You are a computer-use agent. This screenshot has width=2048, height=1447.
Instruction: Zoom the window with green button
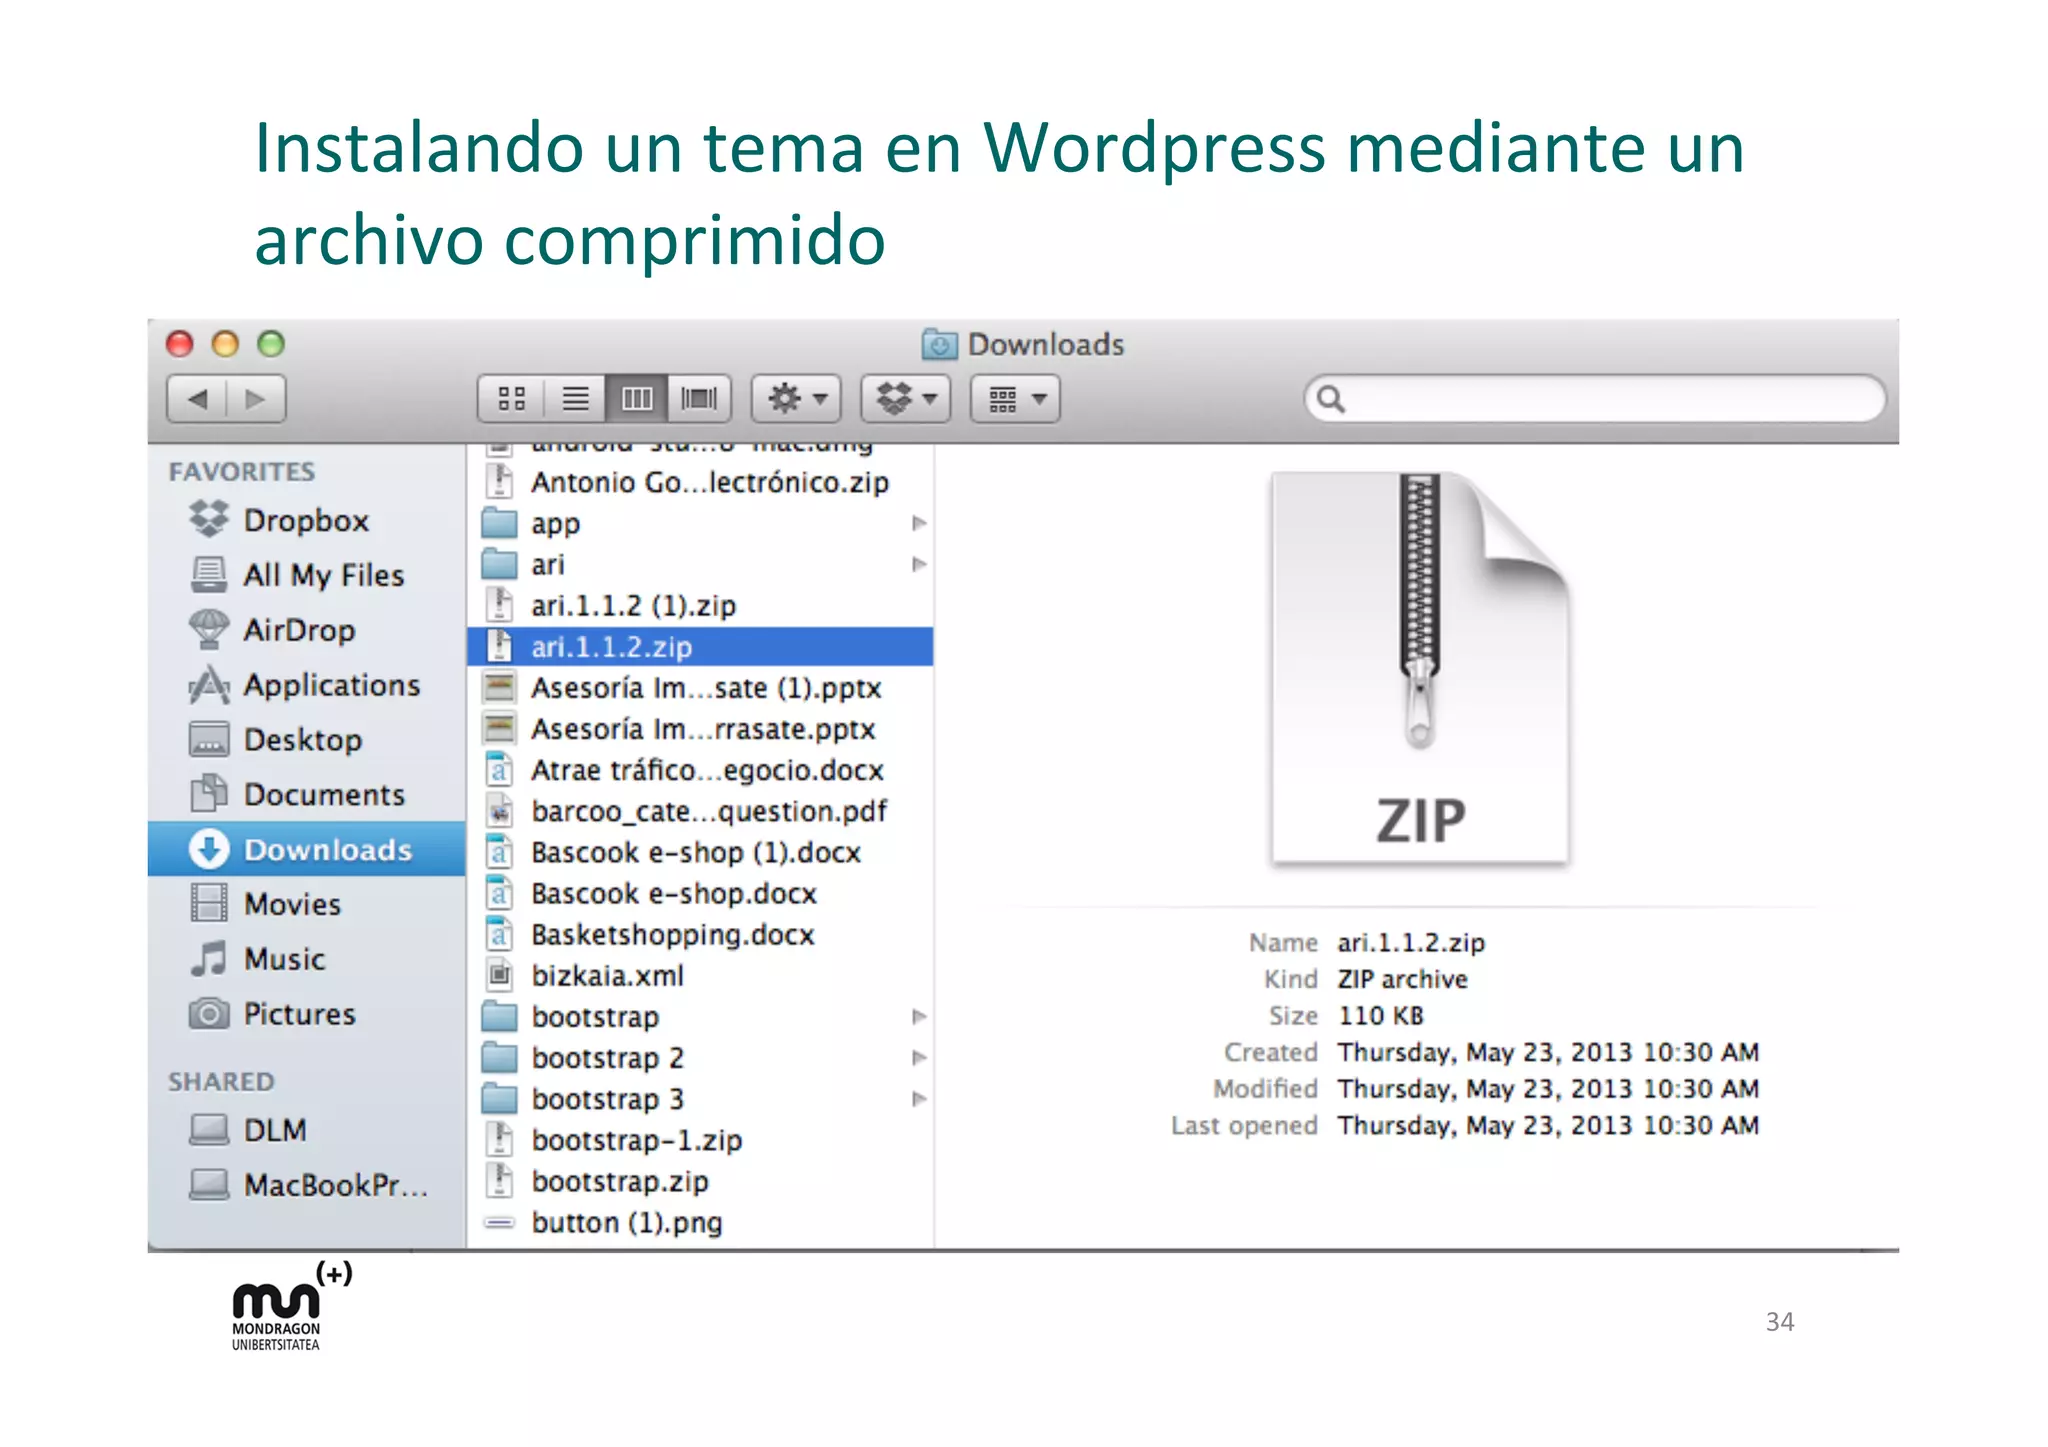coord(271,344)
